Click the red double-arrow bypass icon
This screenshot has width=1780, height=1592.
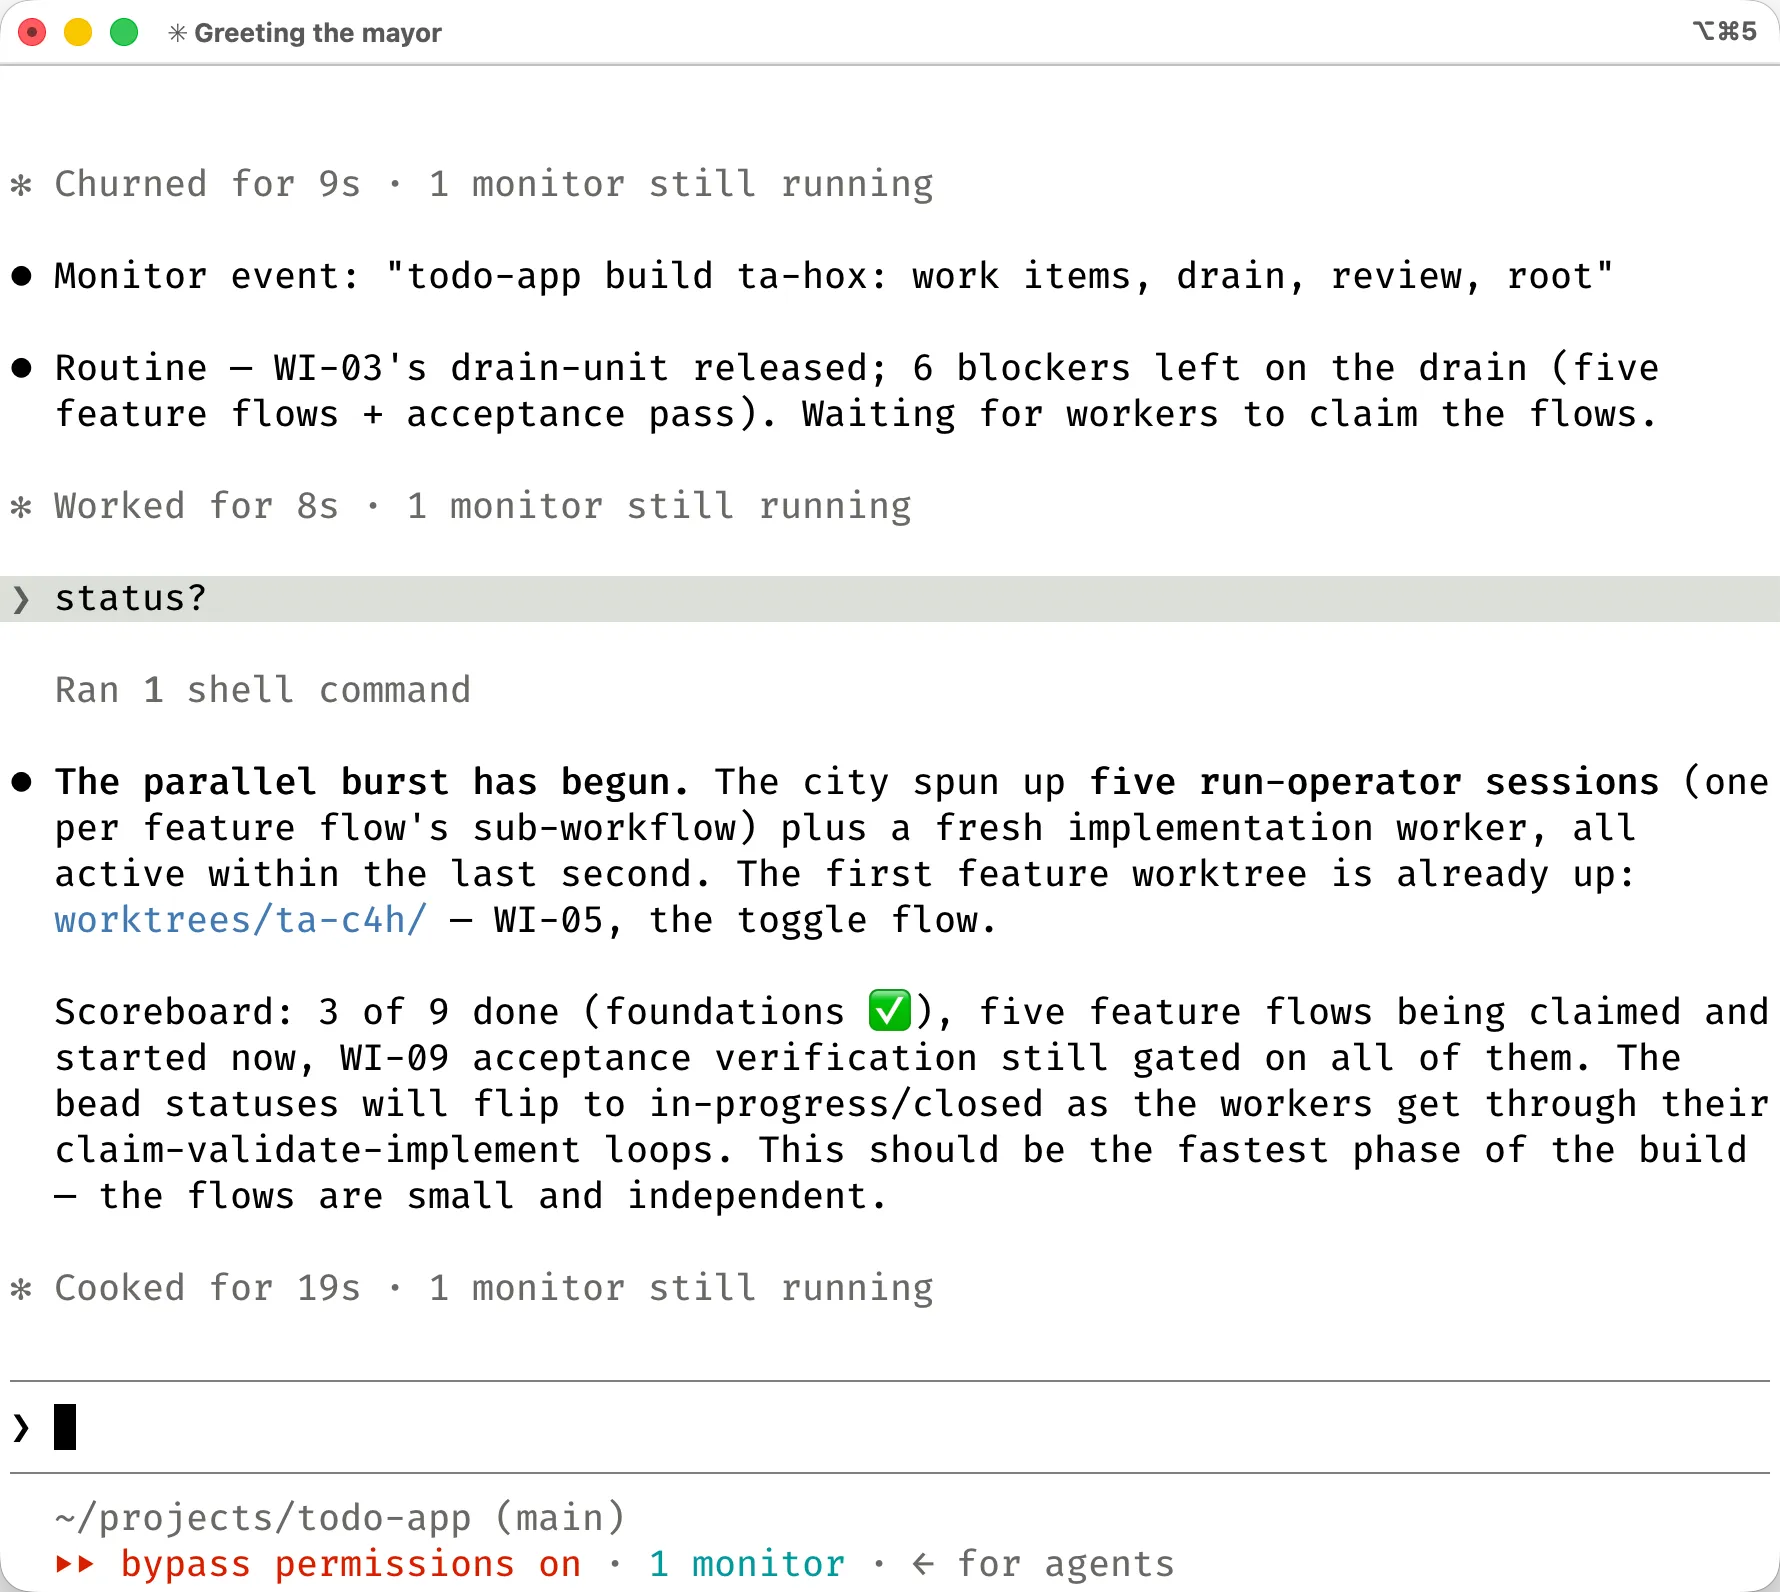[75, 1564]
